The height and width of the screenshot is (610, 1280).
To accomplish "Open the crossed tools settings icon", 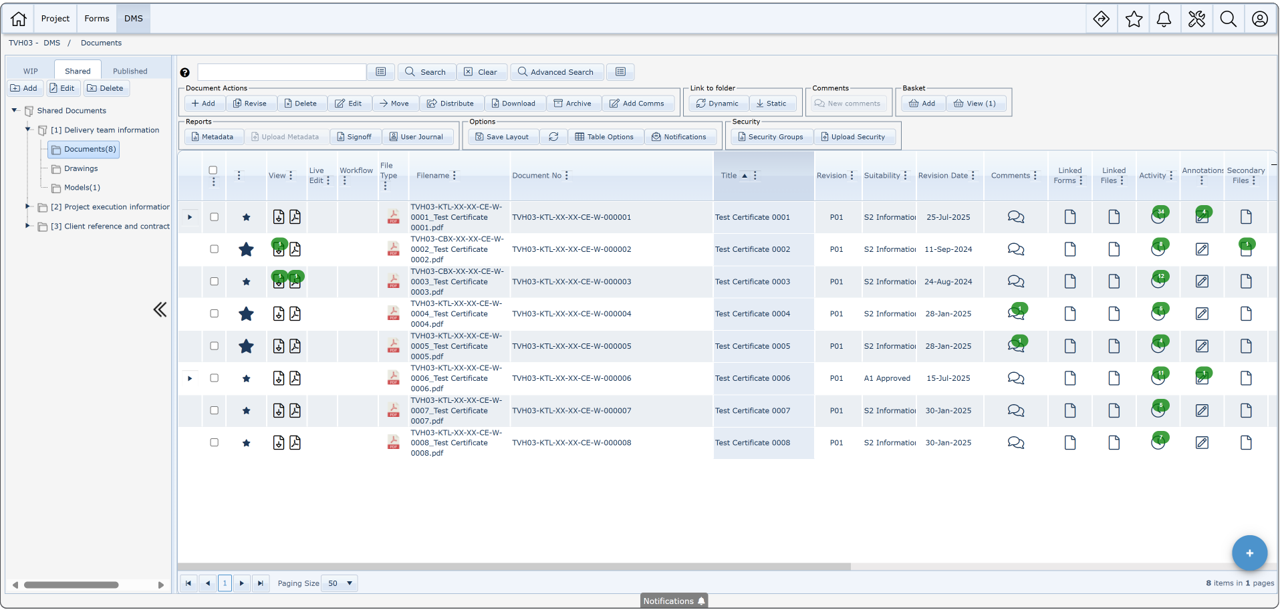I will (1197, 18).
